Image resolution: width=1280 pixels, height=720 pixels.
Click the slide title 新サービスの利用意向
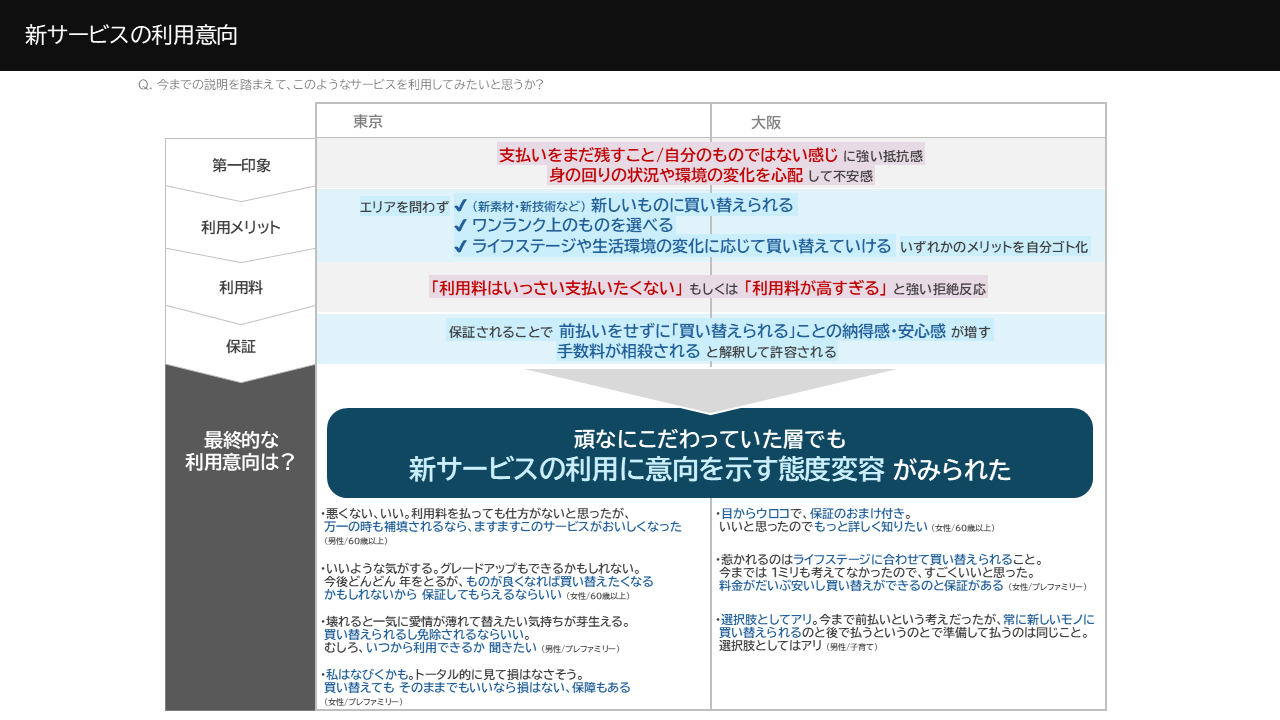(131, 35)
